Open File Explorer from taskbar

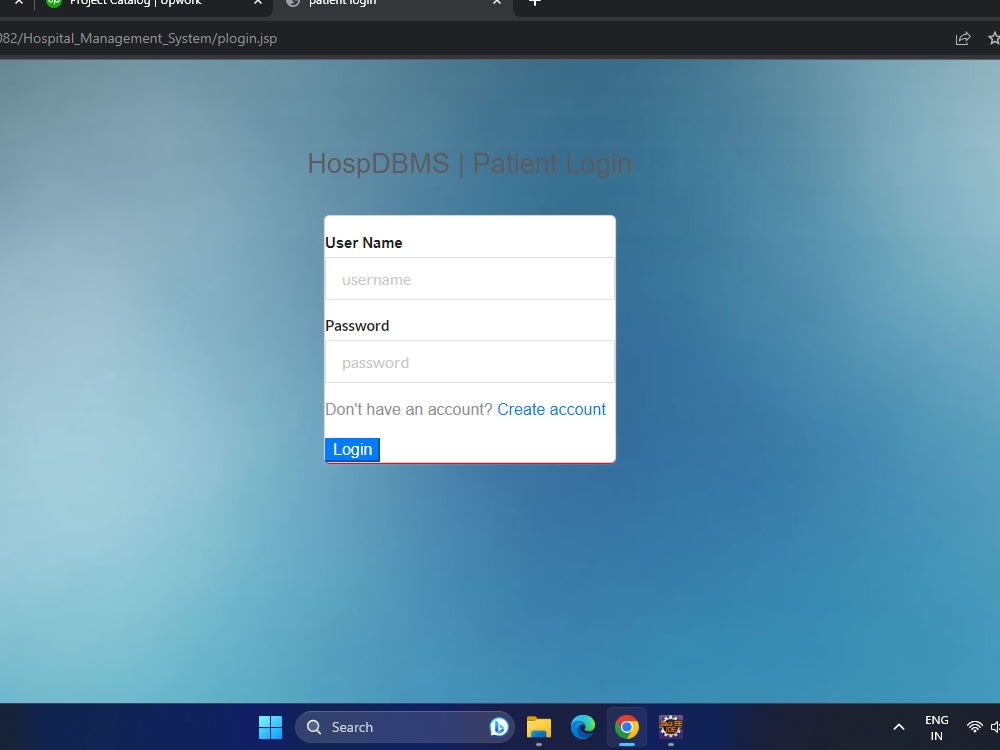pos(539,727)
